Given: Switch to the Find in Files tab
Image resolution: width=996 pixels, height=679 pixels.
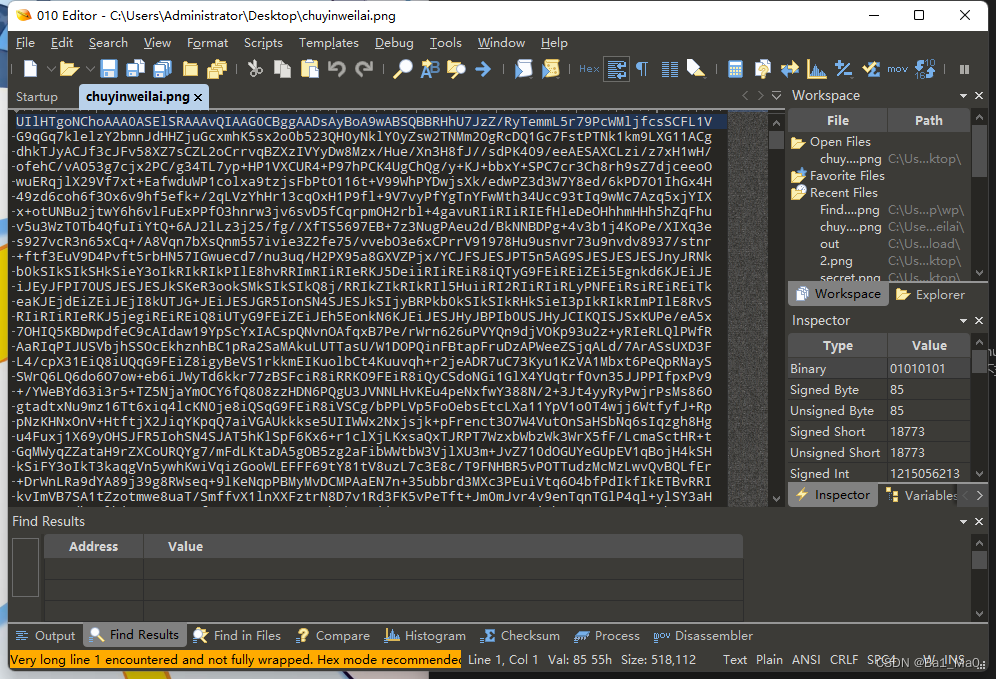Looking at the screenshot, I should click(237, 635).
